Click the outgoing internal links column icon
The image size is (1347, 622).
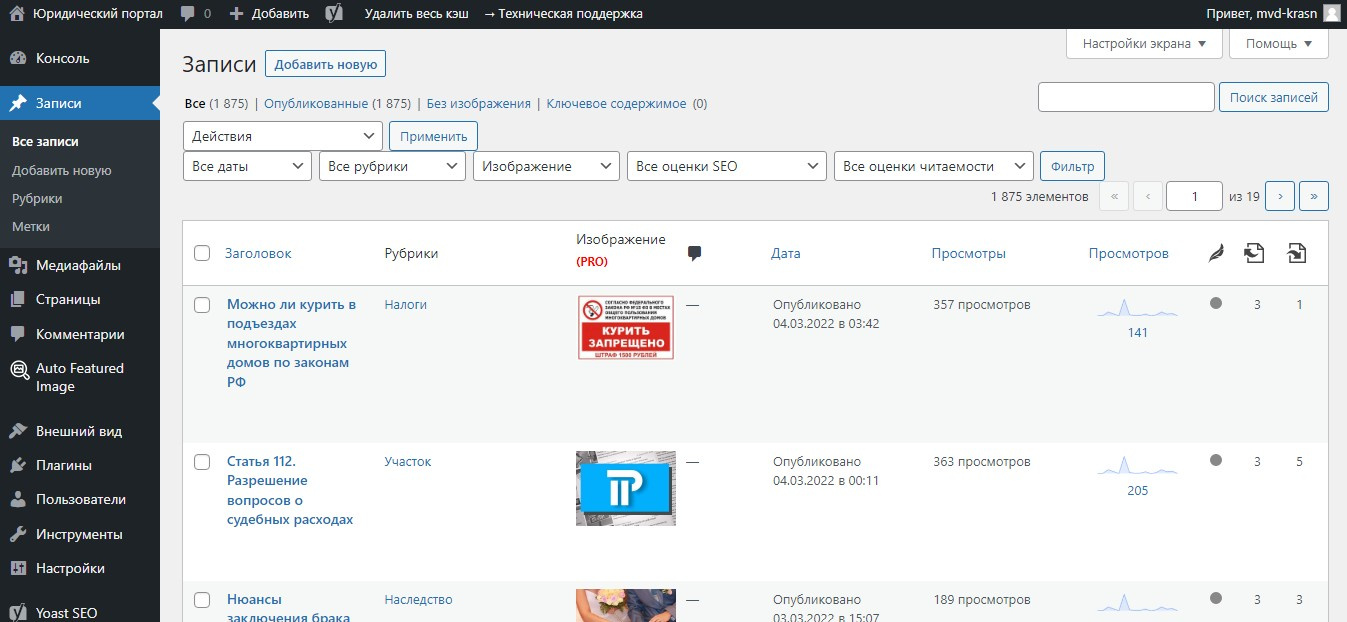coord(1254,253)
